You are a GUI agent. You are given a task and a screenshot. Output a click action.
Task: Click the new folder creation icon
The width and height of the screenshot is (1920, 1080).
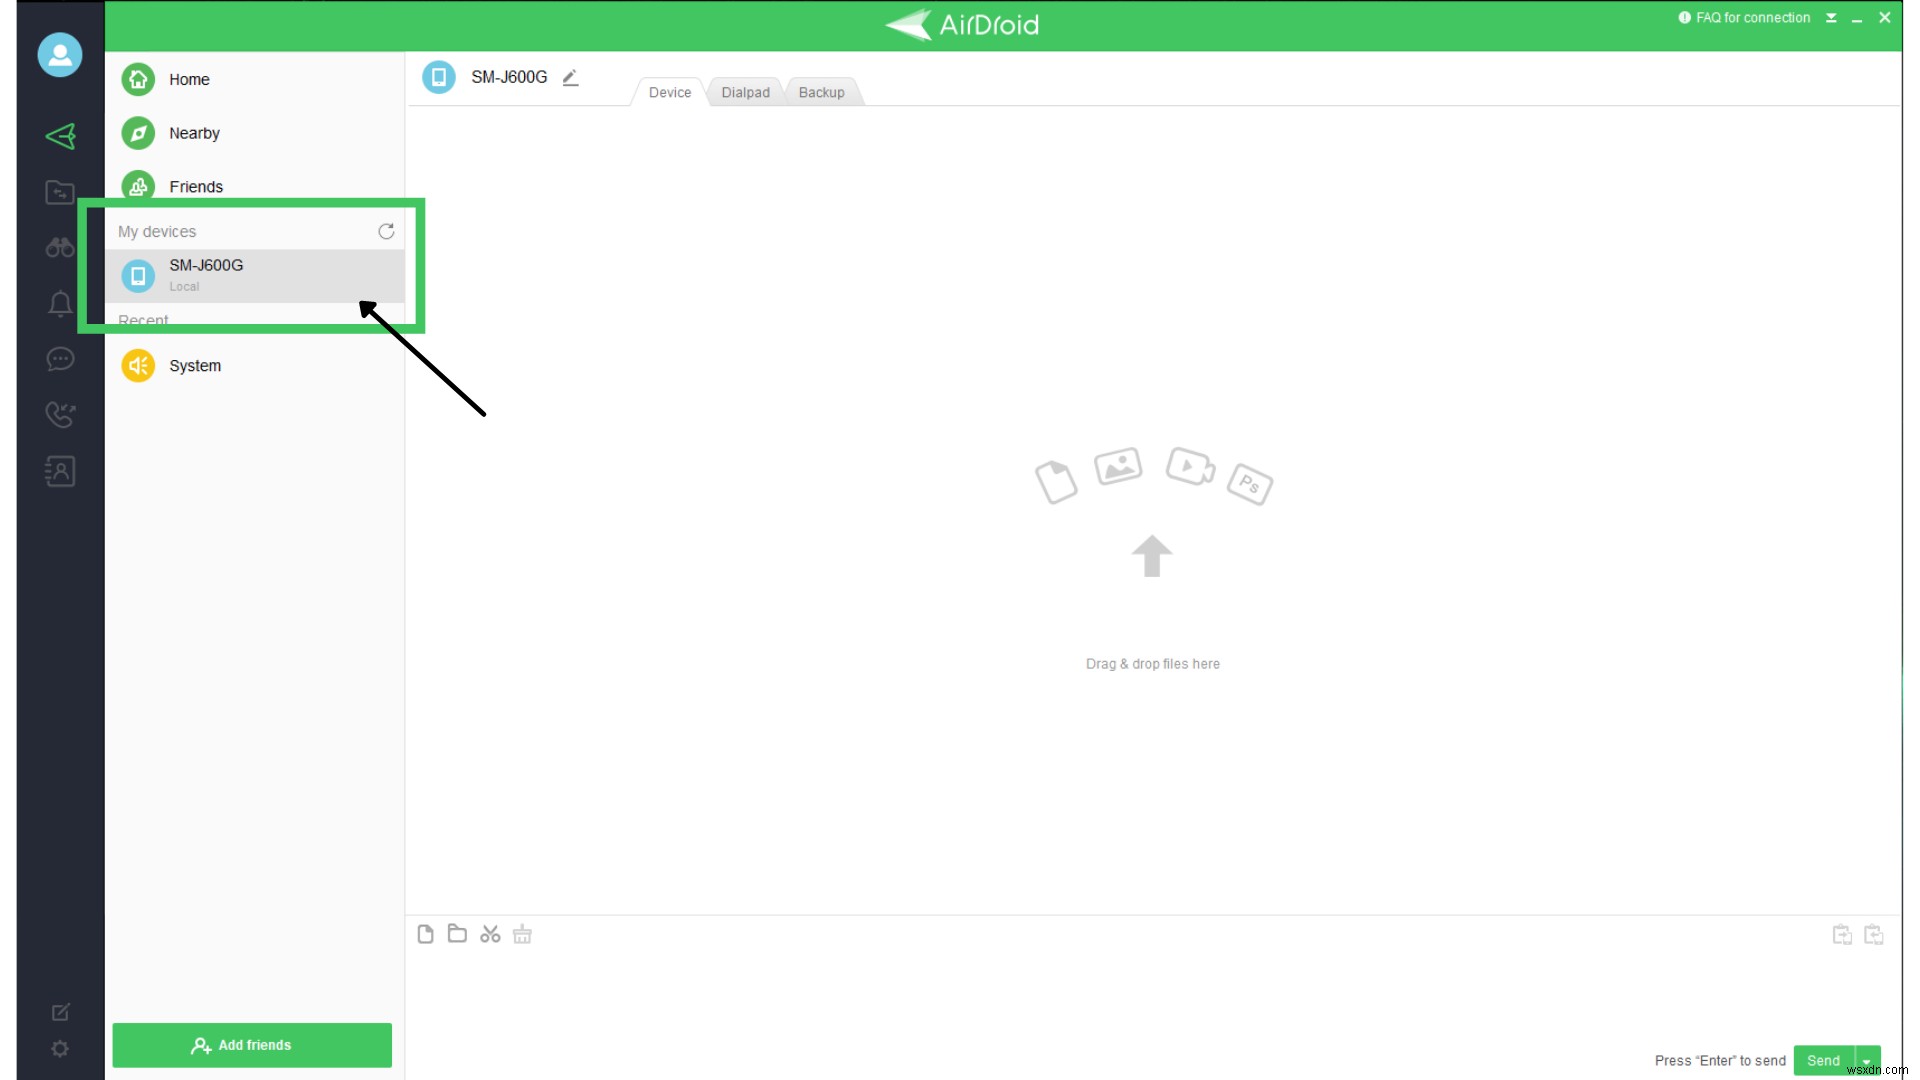click(x=458, y=934)
